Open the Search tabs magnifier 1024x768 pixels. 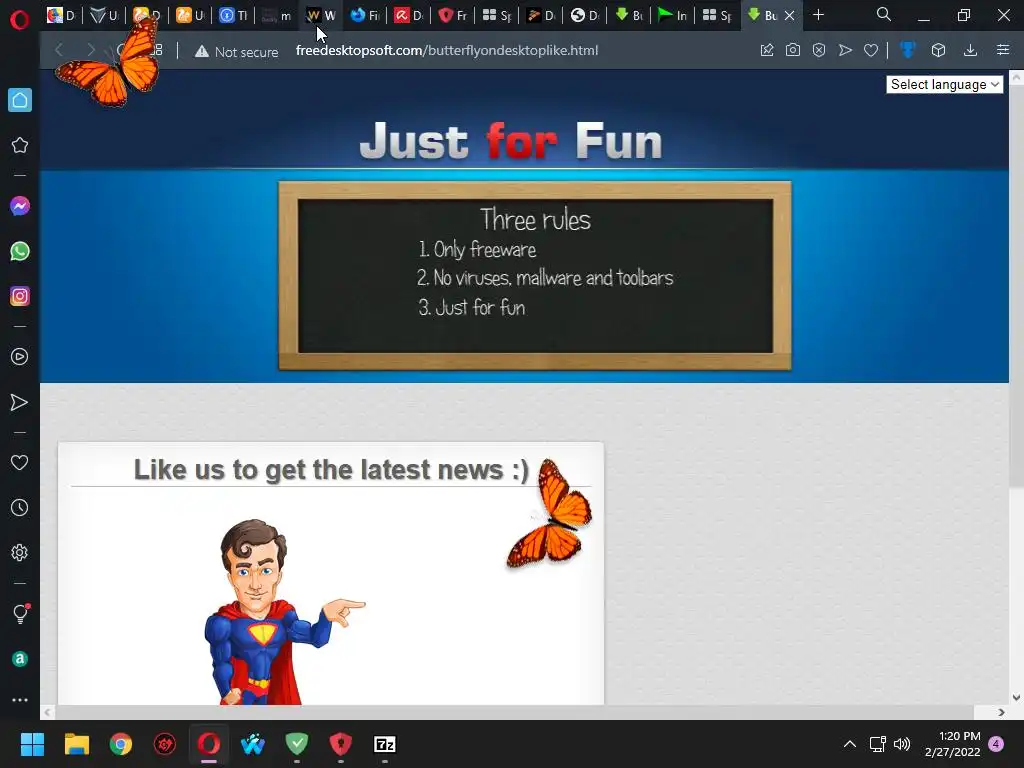[884, 14]
